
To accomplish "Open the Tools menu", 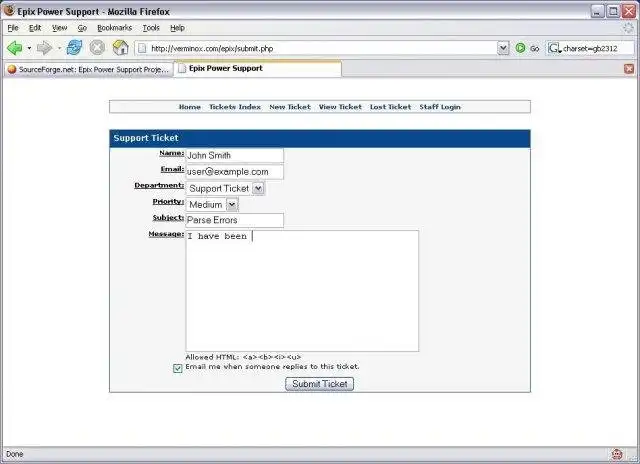I will [151, 28].
